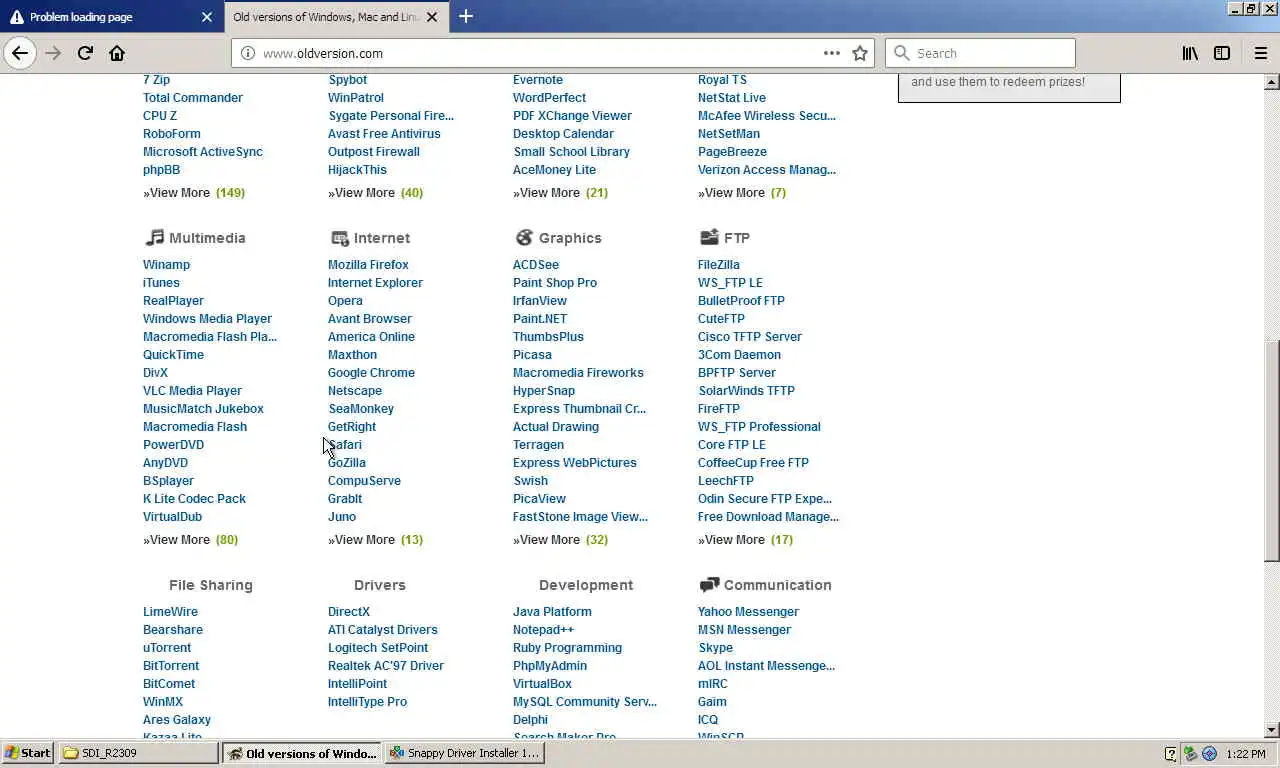View More under FTP (17)
Screen dimensions: 1280x768
(x=745, y=539)
